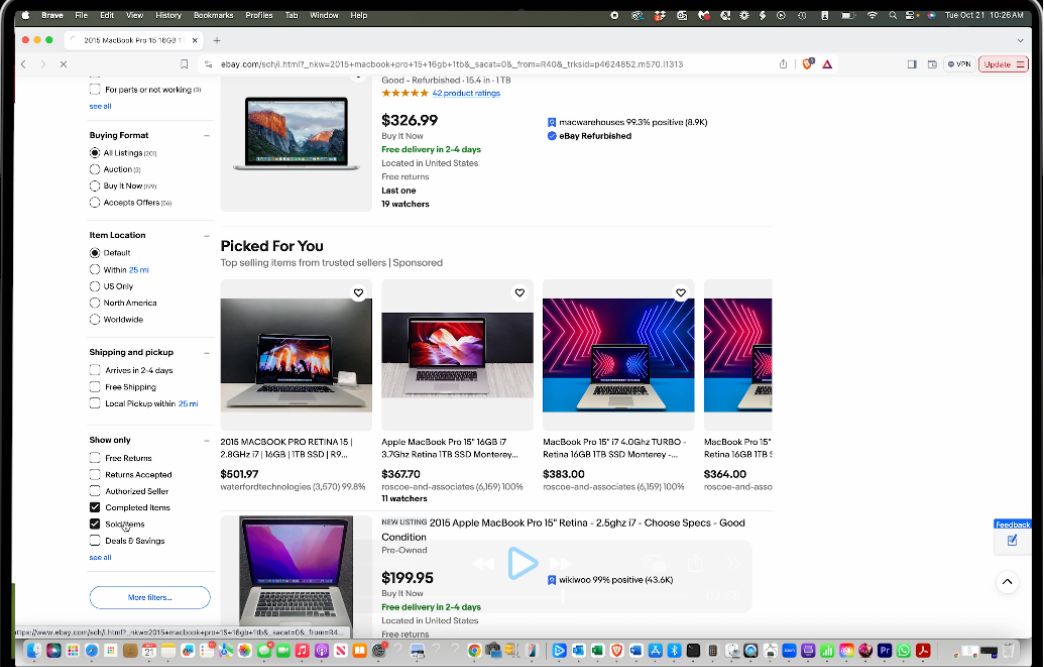1044x667 pixels.
Task: Collapse the Buying Format section
Action: (207, 136)
